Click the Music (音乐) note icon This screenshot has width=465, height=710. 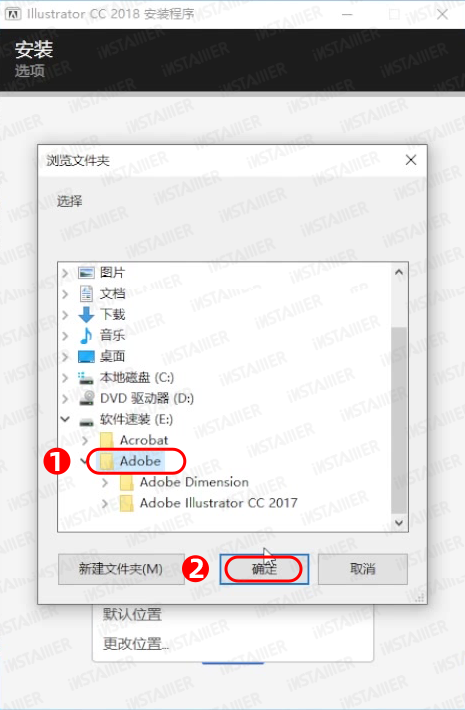86,336
